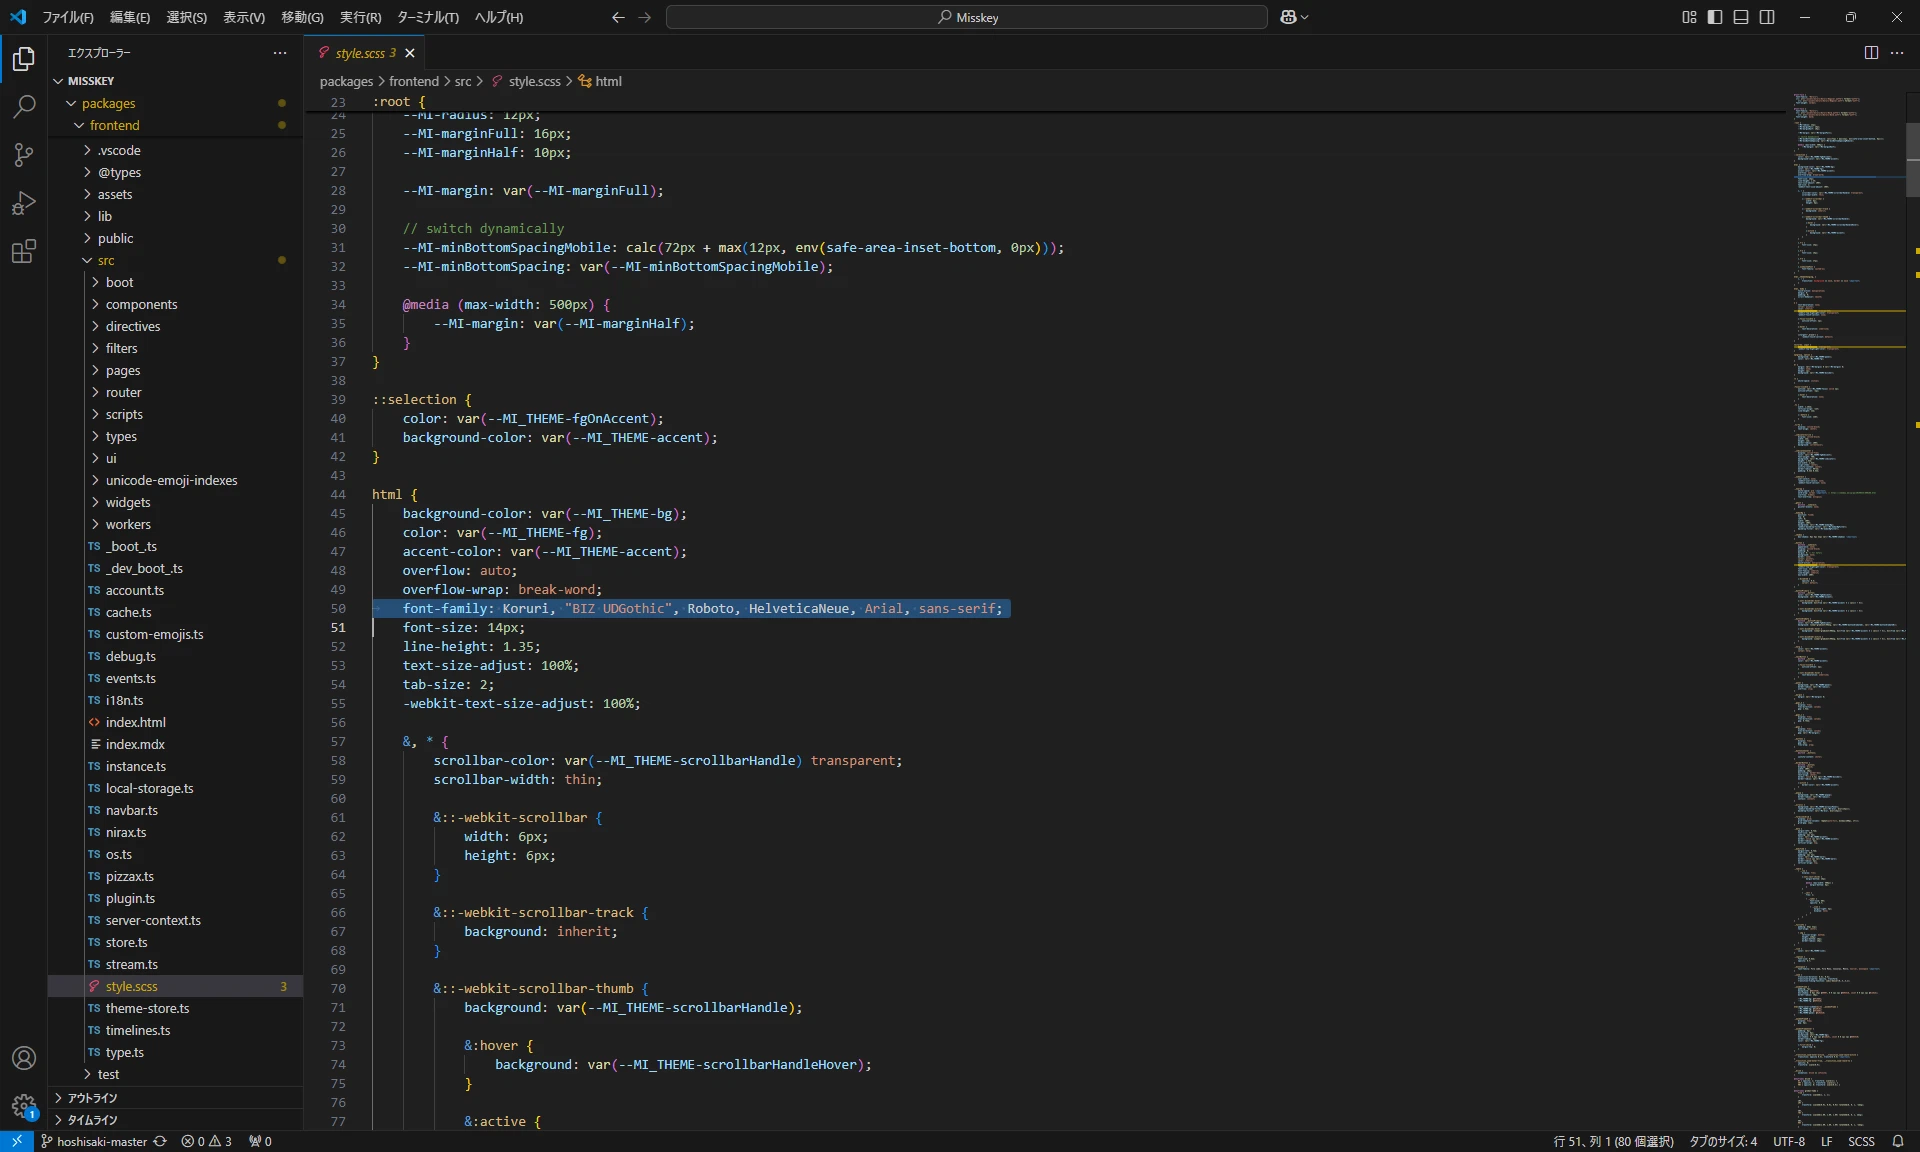
Task: Open the Explorer view icon
Action: pyautogui.click(x=22, y=59)
